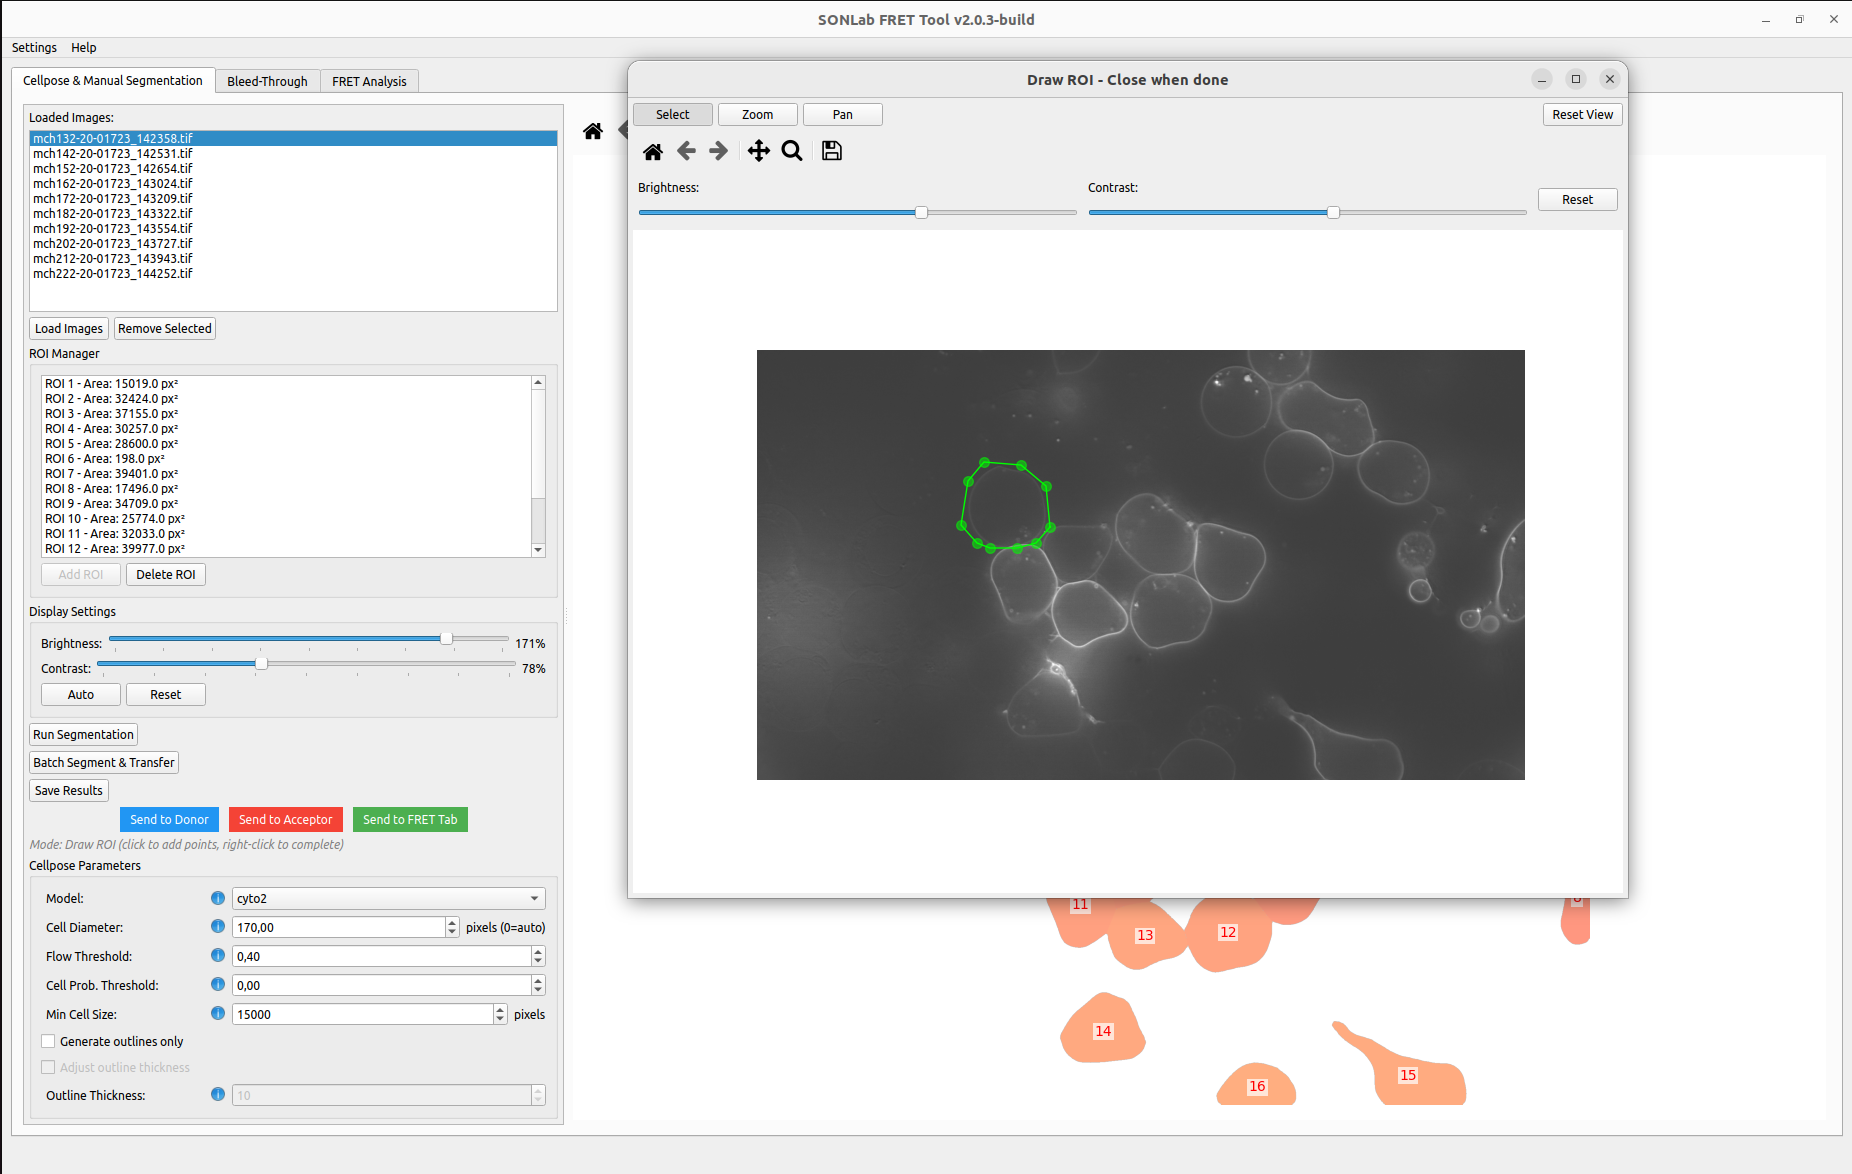
Task: Click the Reset View button
Action: 1583,115
